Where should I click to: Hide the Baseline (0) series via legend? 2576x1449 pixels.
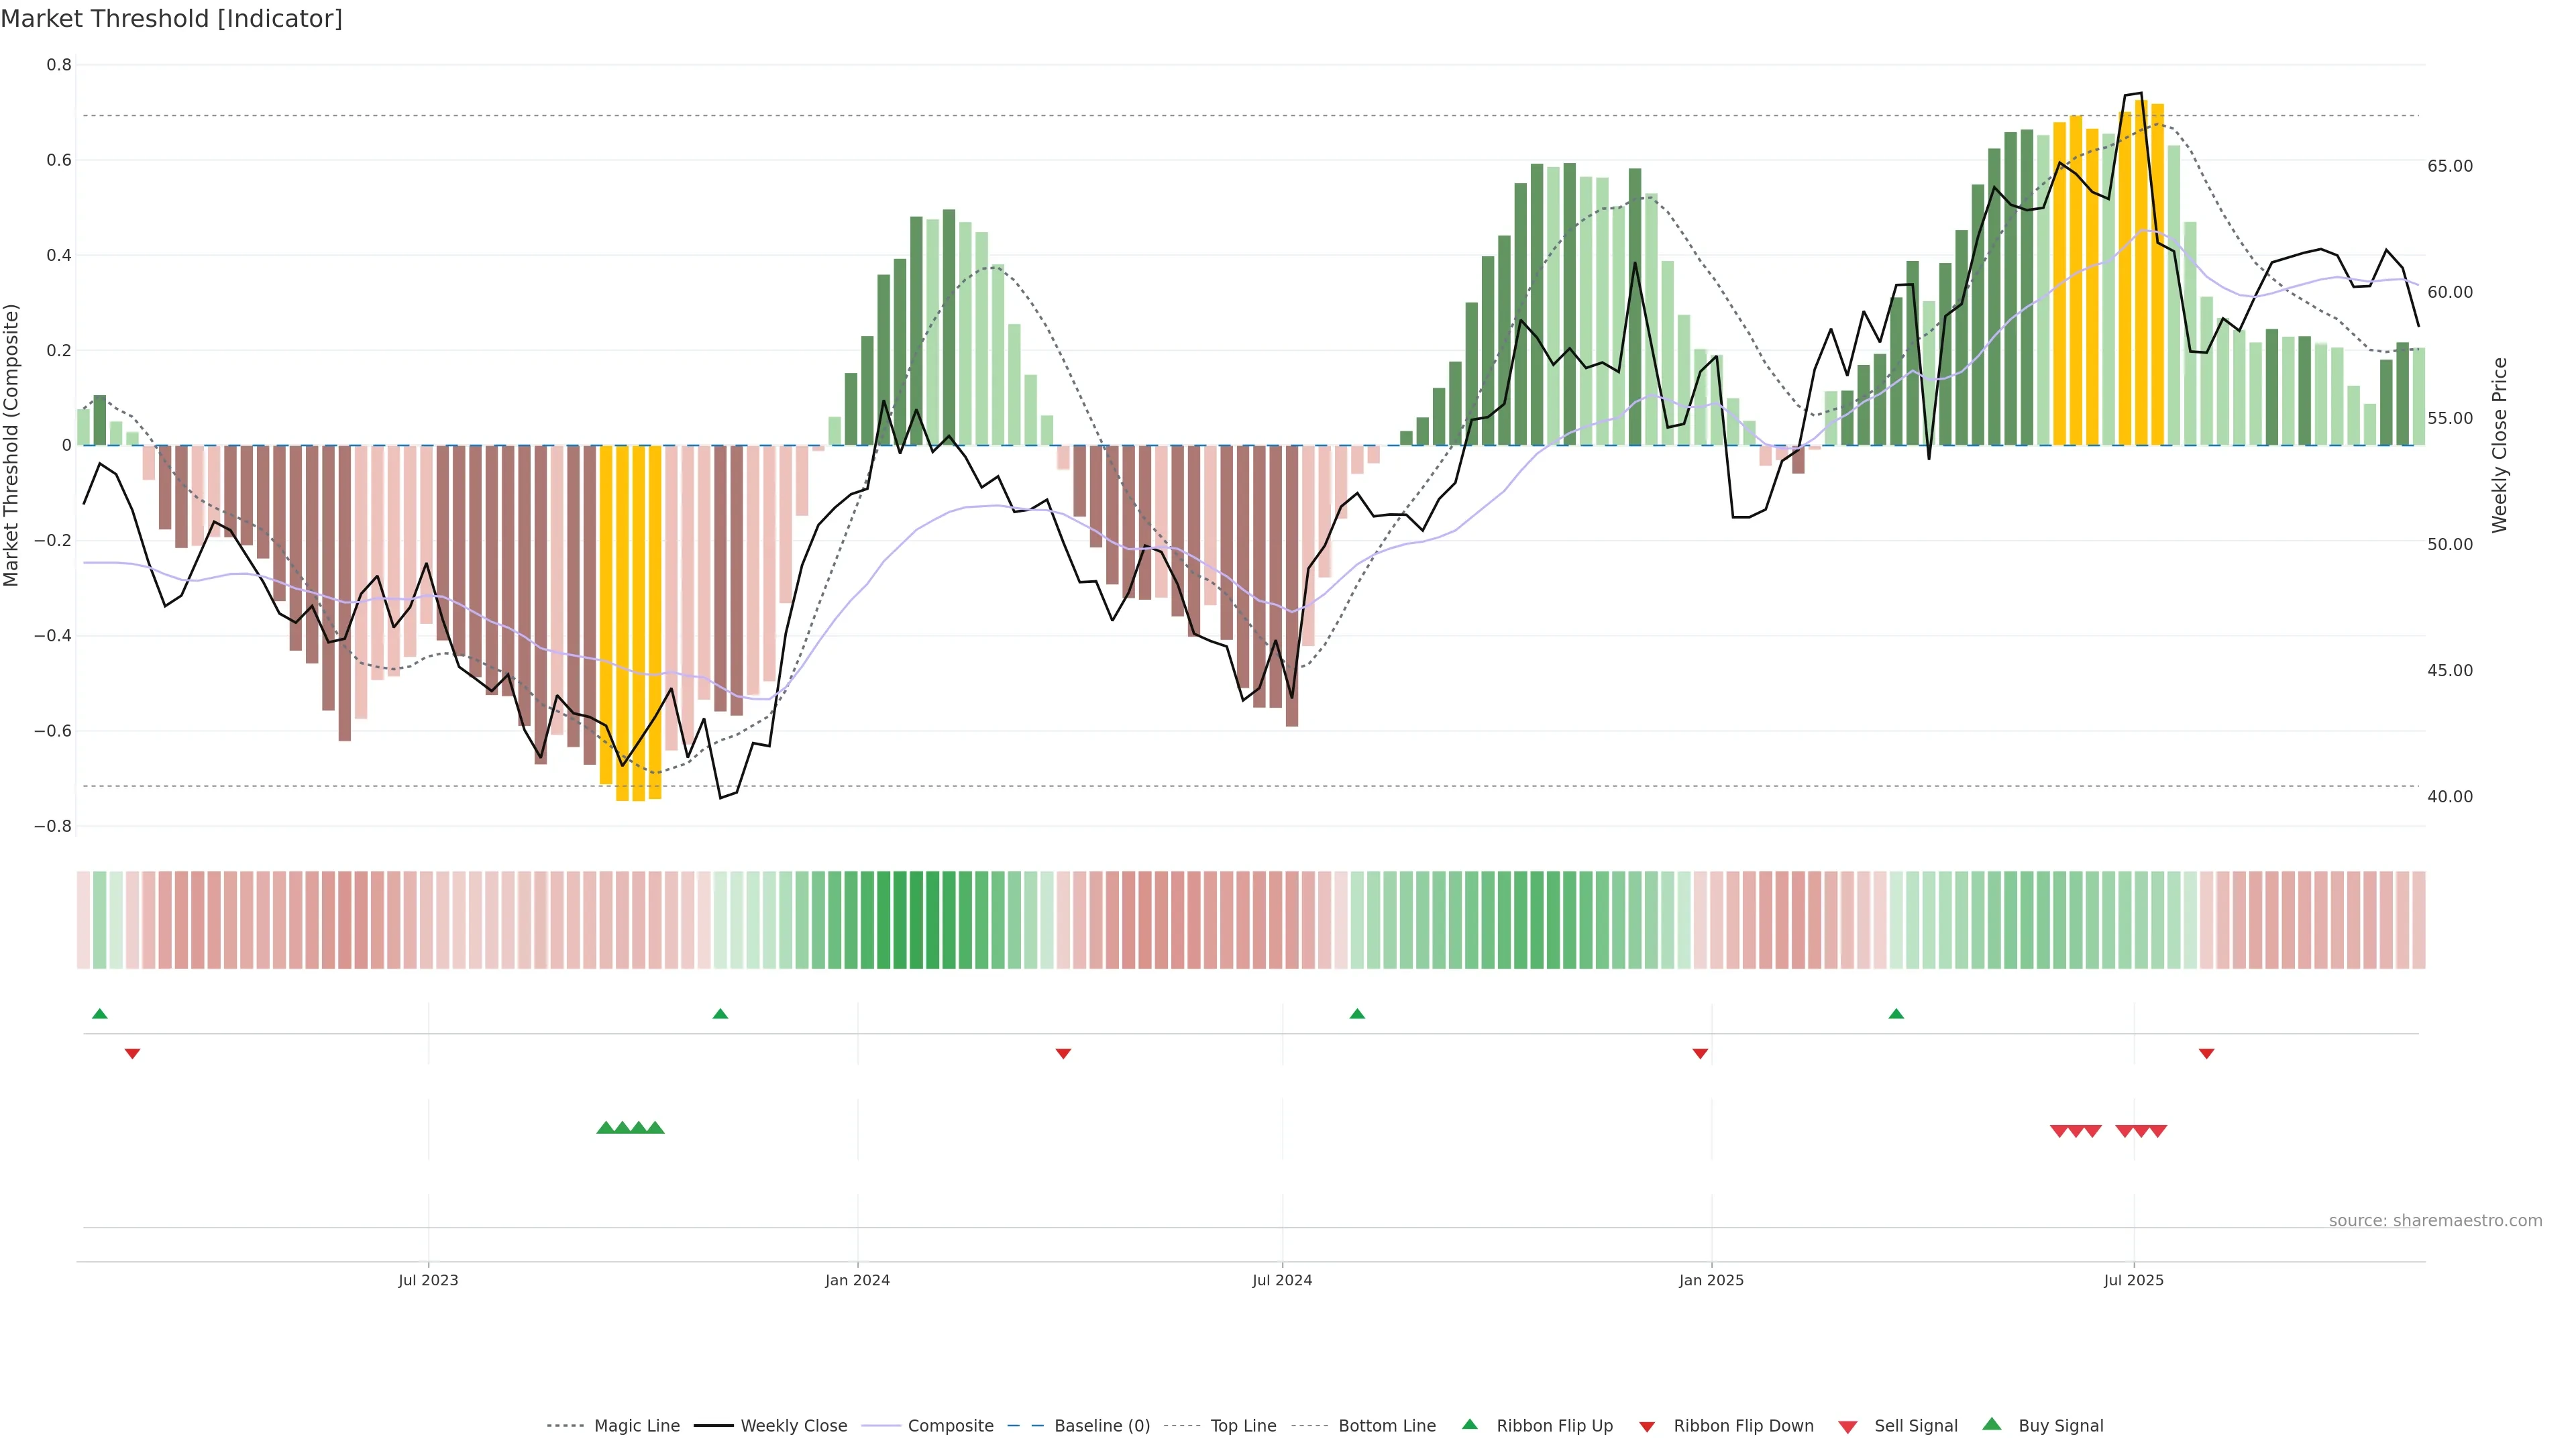[1101, 1426]
